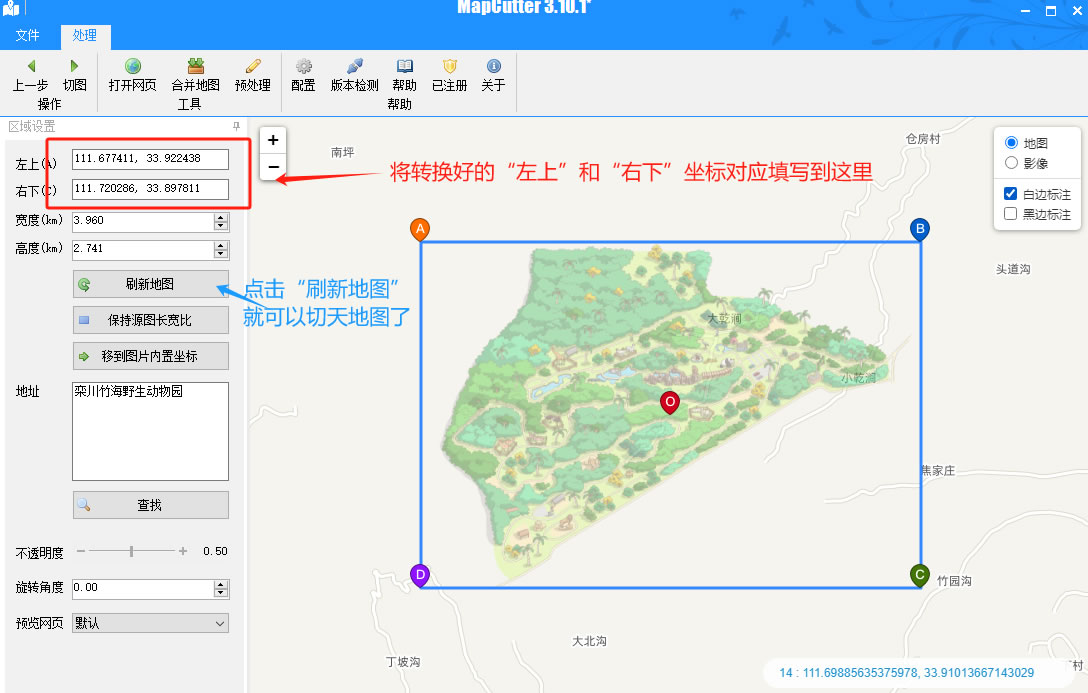
Task: Click the purple D corner marker
Action: (x=420, y=575)
